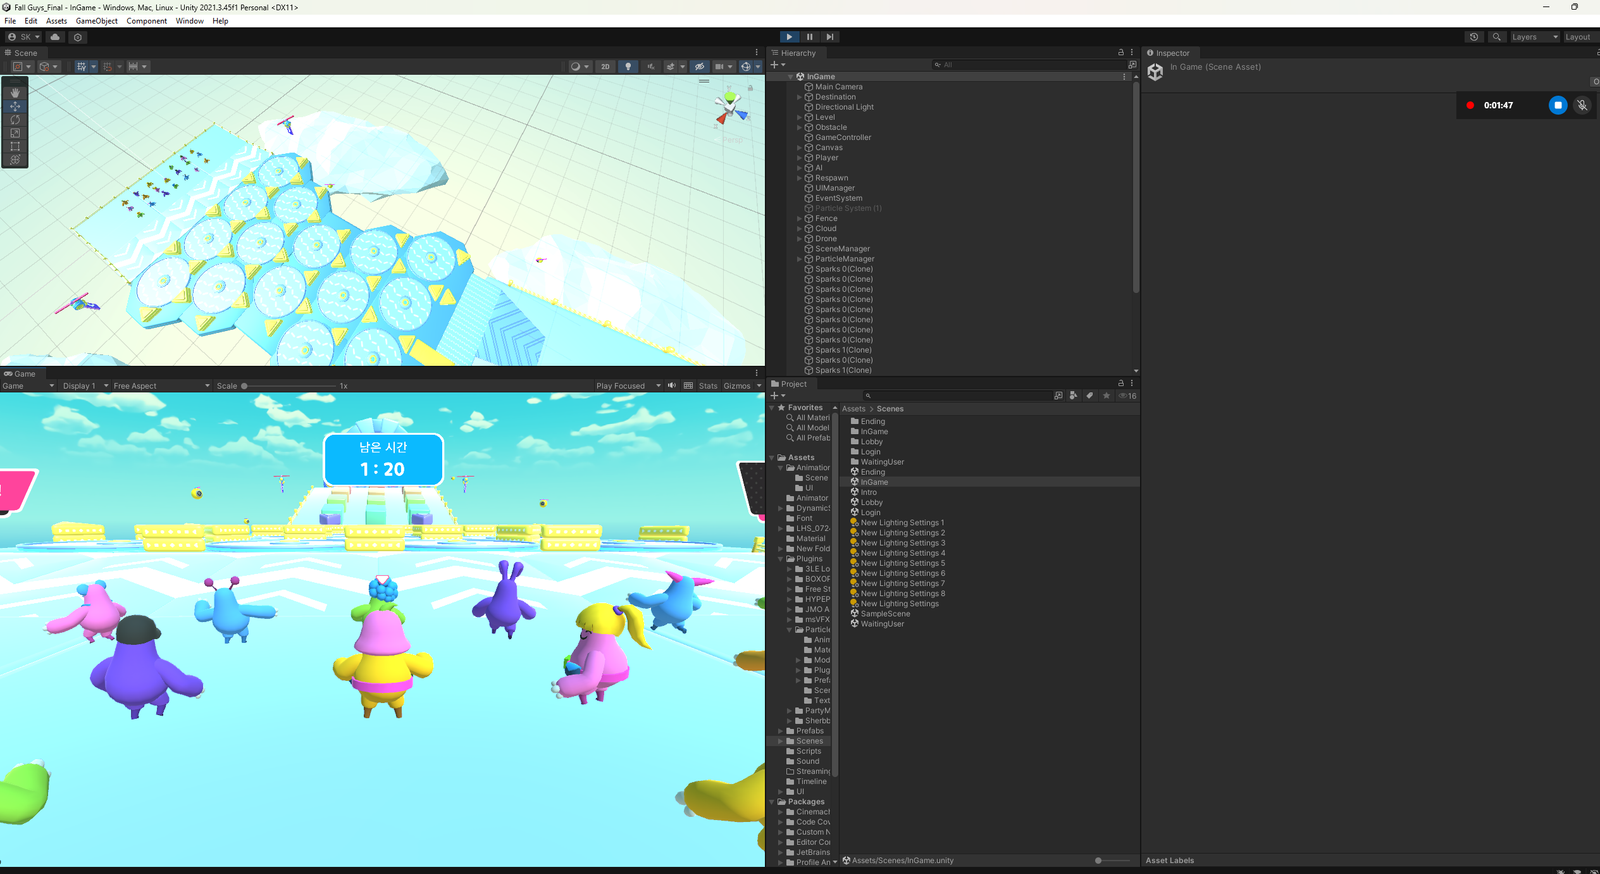Open the undo history icon
The height and width of the screenshot is (874, 1600).
(1474, 37)
